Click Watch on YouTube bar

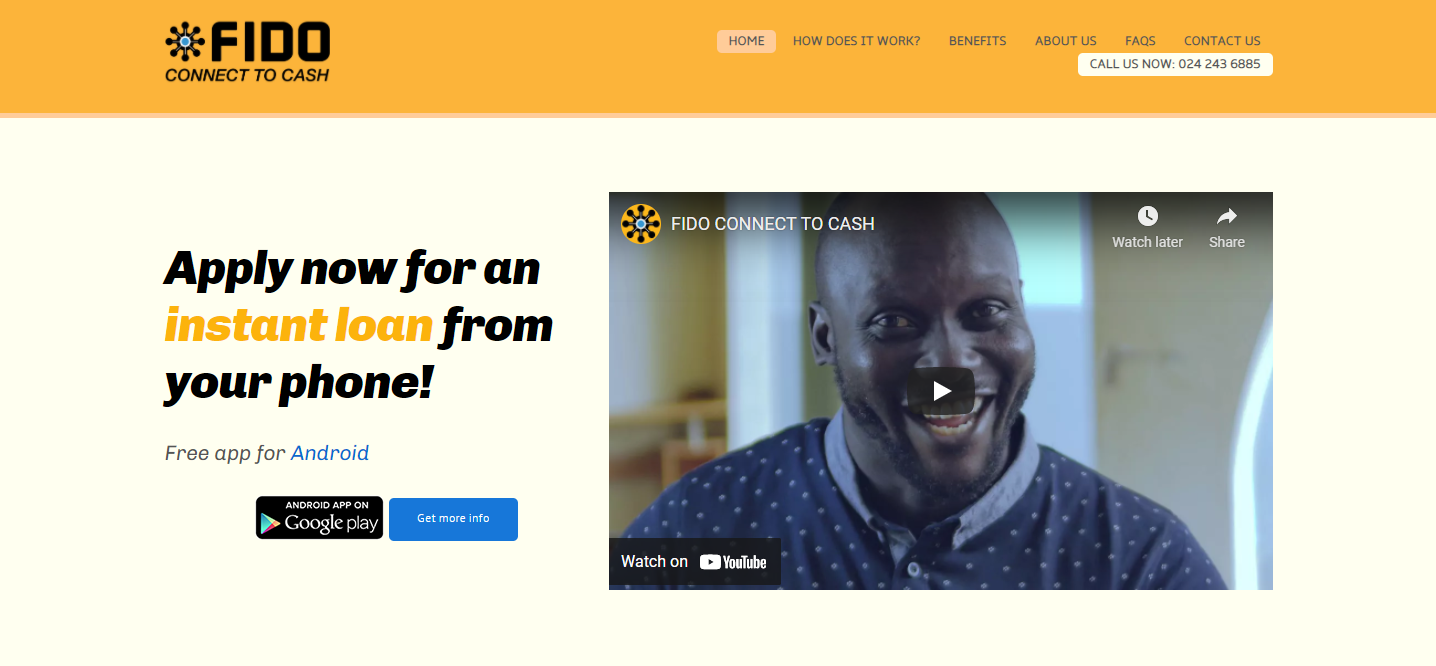click(x=695, y=562)
